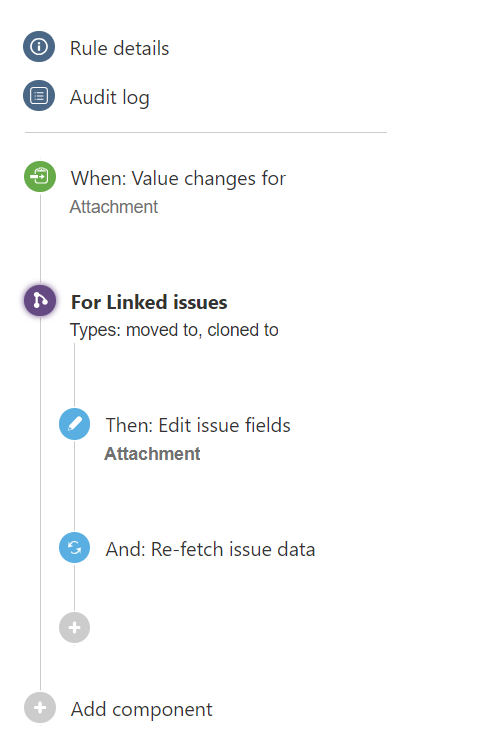Add component inside branch via plus icon

click(74, 628)
